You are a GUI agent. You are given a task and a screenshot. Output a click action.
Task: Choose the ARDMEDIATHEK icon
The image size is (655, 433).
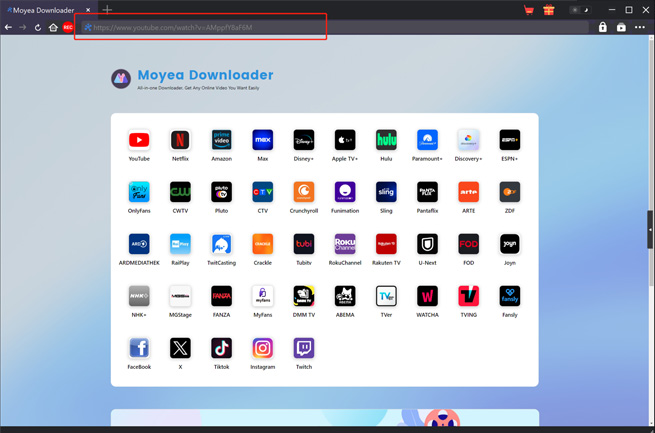click(x=139, y=244)
